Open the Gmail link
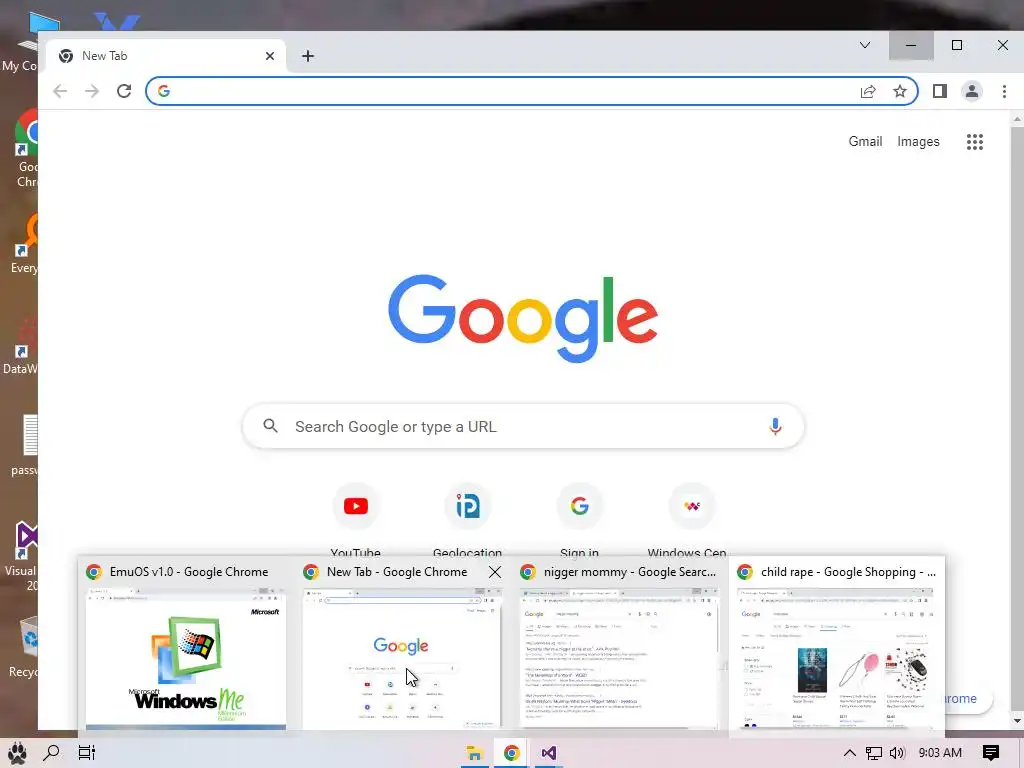Screen dimensions: 1024x768 [865, 142]
